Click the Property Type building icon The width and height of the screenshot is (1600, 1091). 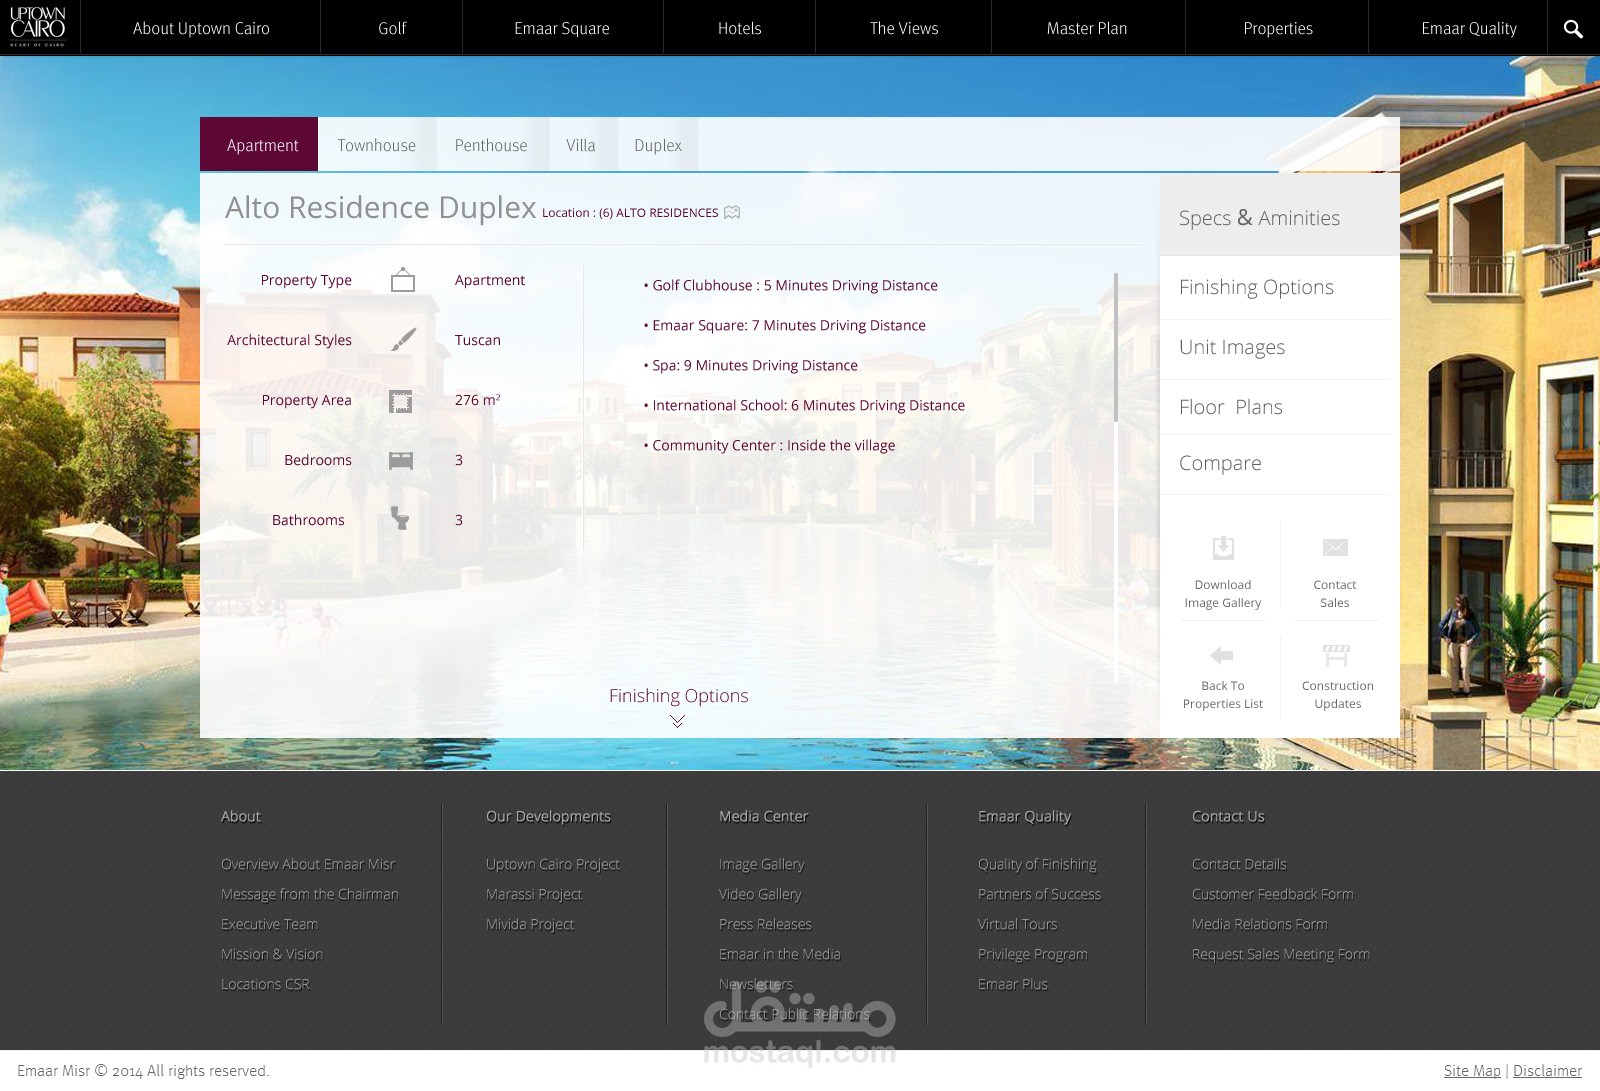403,280
